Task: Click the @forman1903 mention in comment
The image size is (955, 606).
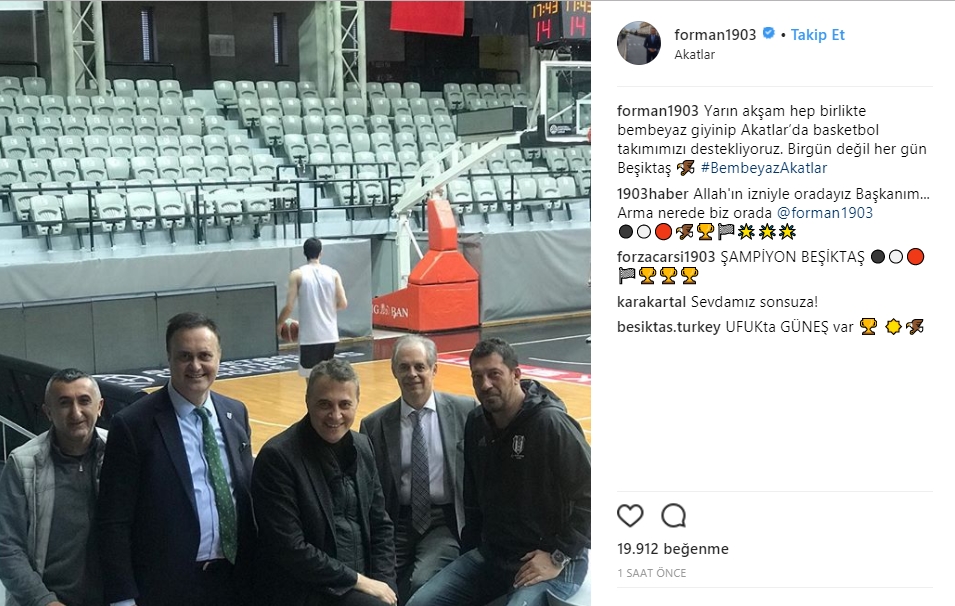Action: coord(825,213)
